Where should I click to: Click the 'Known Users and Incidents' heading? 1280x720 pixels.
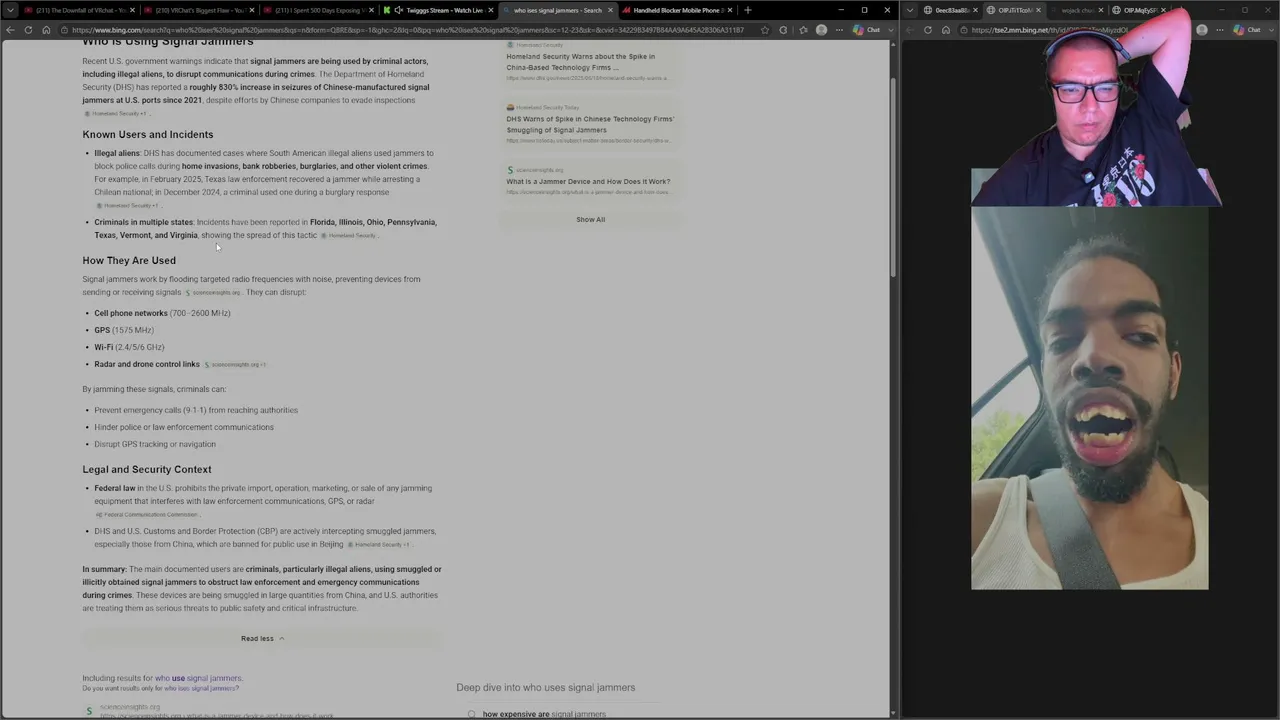pos(148,134)
